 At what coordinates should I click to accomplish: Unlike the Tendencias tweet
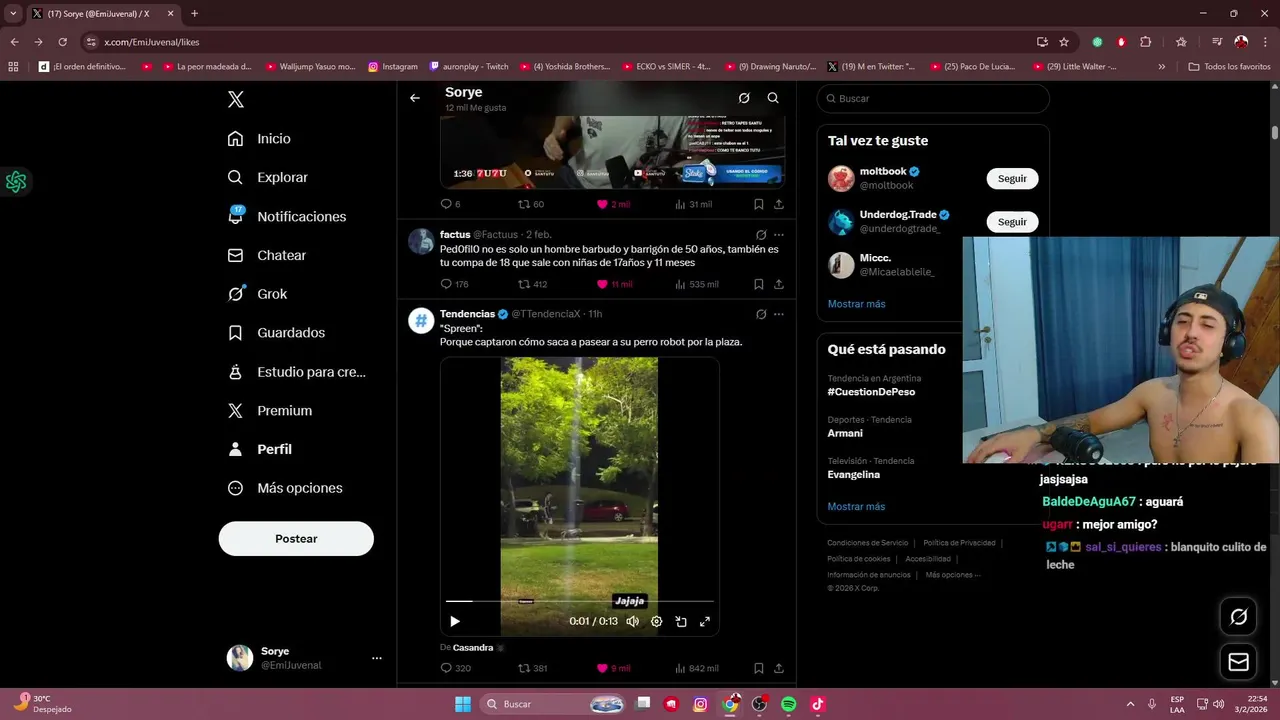point(613,668)
